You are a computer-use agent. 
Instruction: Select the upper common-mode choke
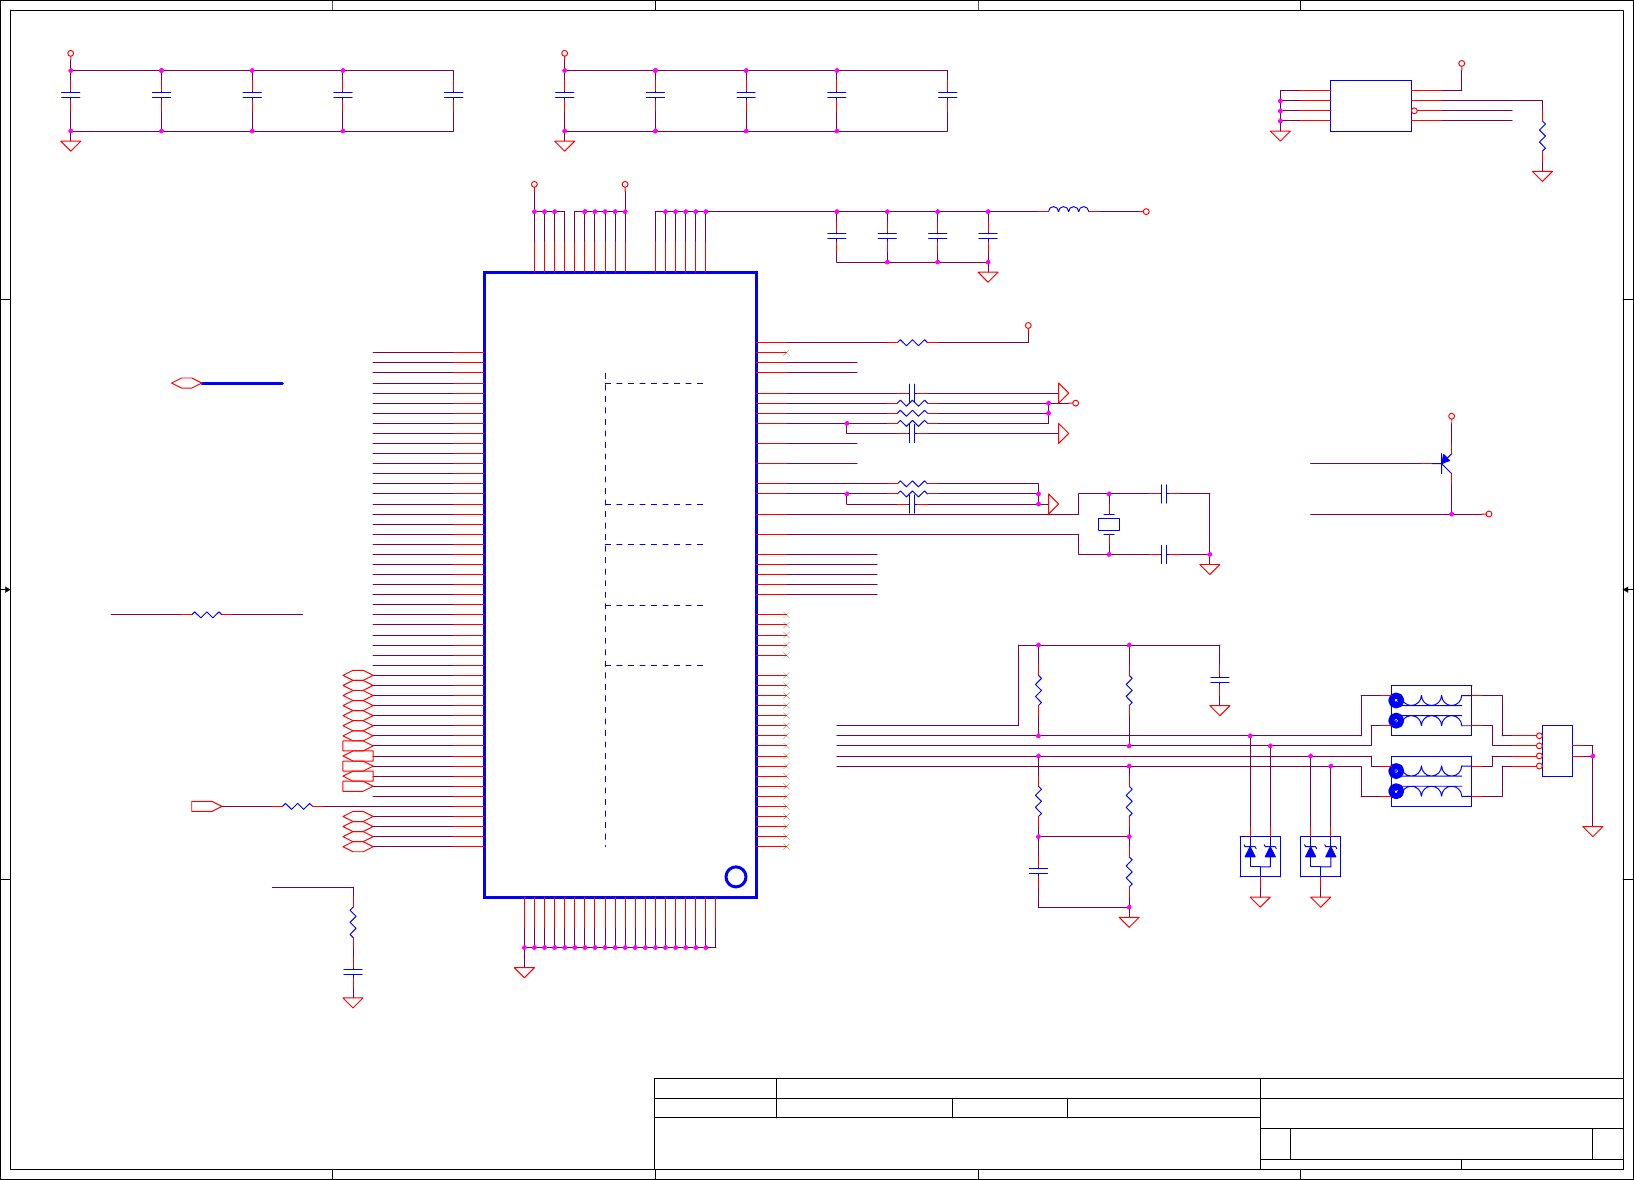1431,710
